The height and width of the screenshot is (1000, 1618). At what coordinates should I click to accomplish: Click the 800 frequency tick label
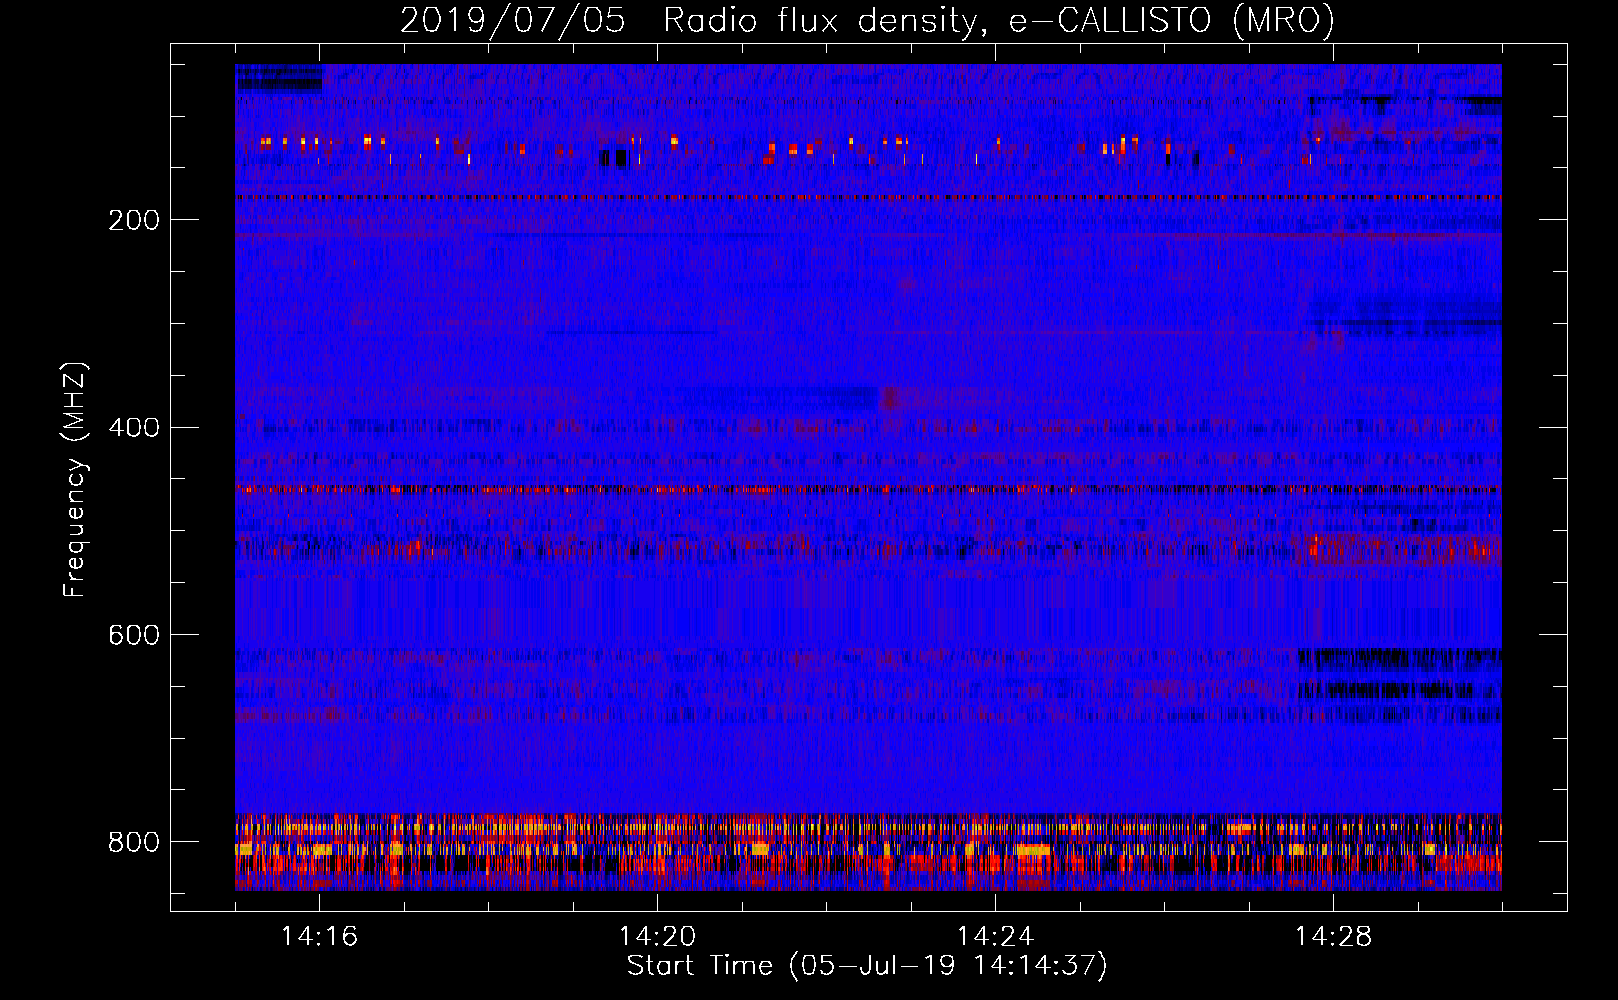pos(134,842)
